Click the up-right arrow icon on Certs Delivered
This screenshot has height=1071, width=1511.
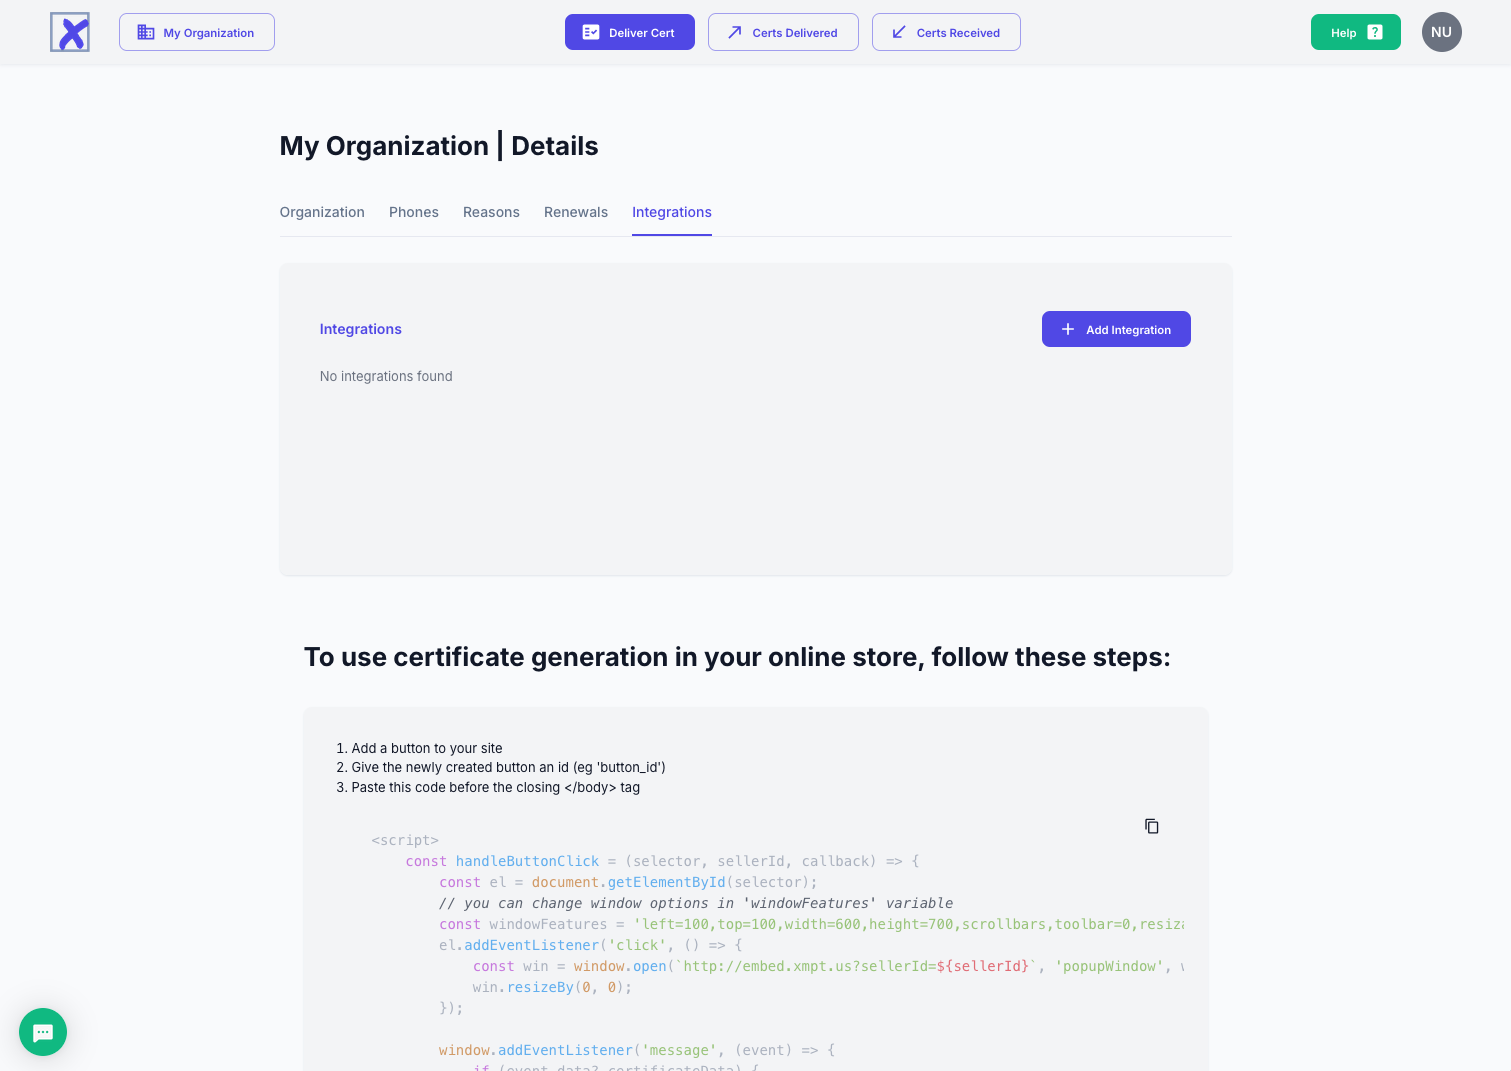[x=735, y=32]
